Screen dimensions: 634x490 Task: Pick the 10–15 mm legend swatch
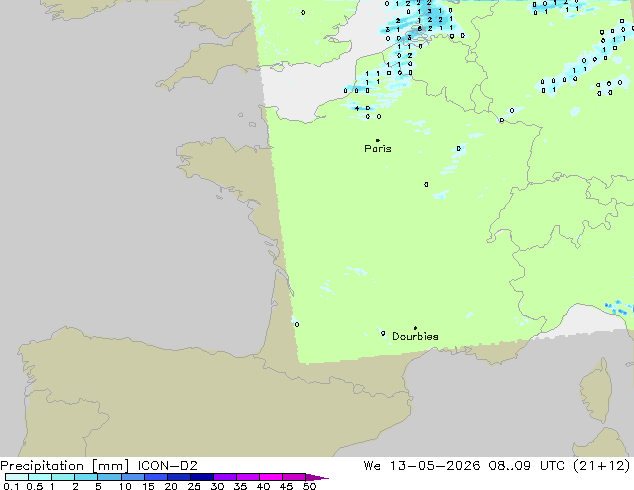click(132, 477)
